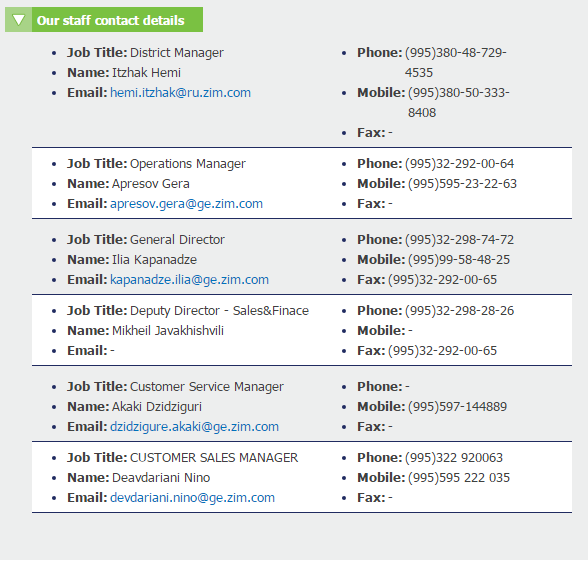The width and height of the screenshot is (588, 564).
Task: Click the Deputy Director - Sales&Finace title
Action: click(x=219, y=310)
